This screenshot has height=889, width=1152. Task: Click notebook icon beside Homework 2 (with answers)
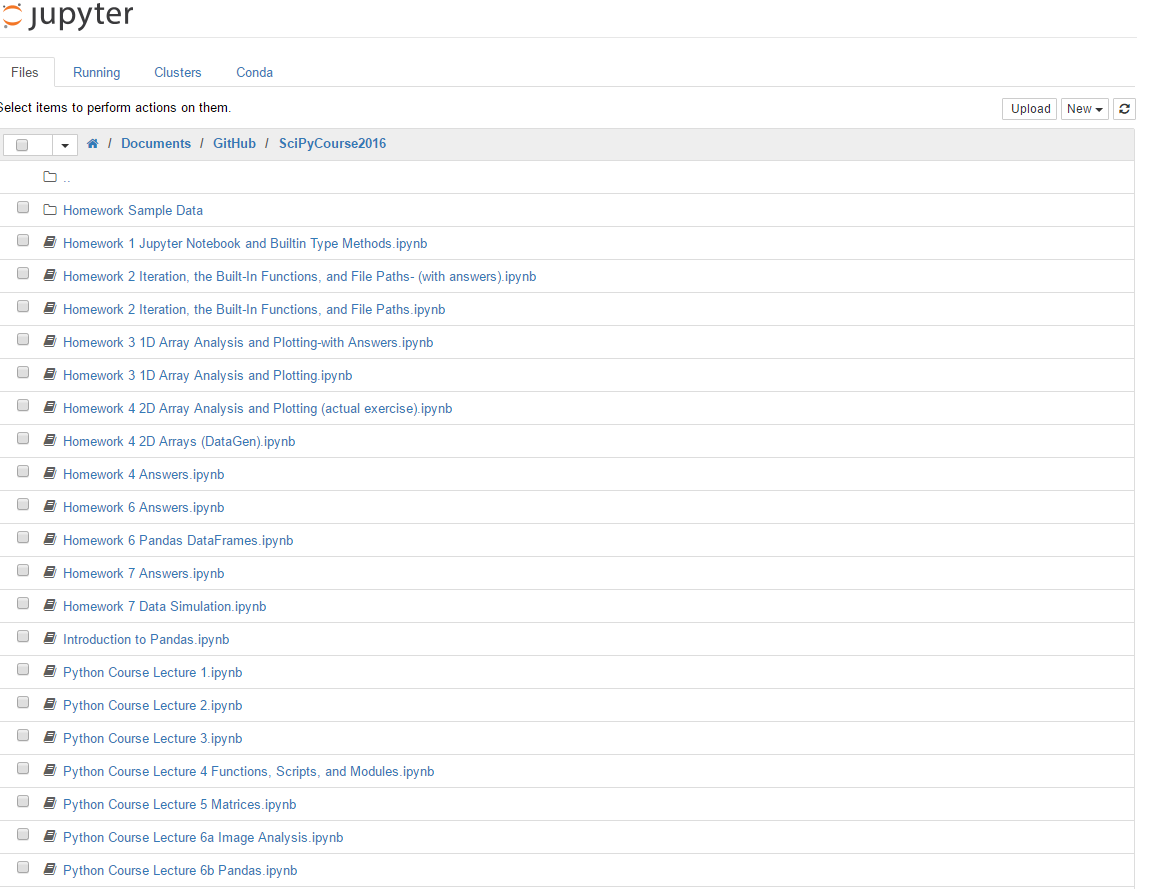(50, 276)
